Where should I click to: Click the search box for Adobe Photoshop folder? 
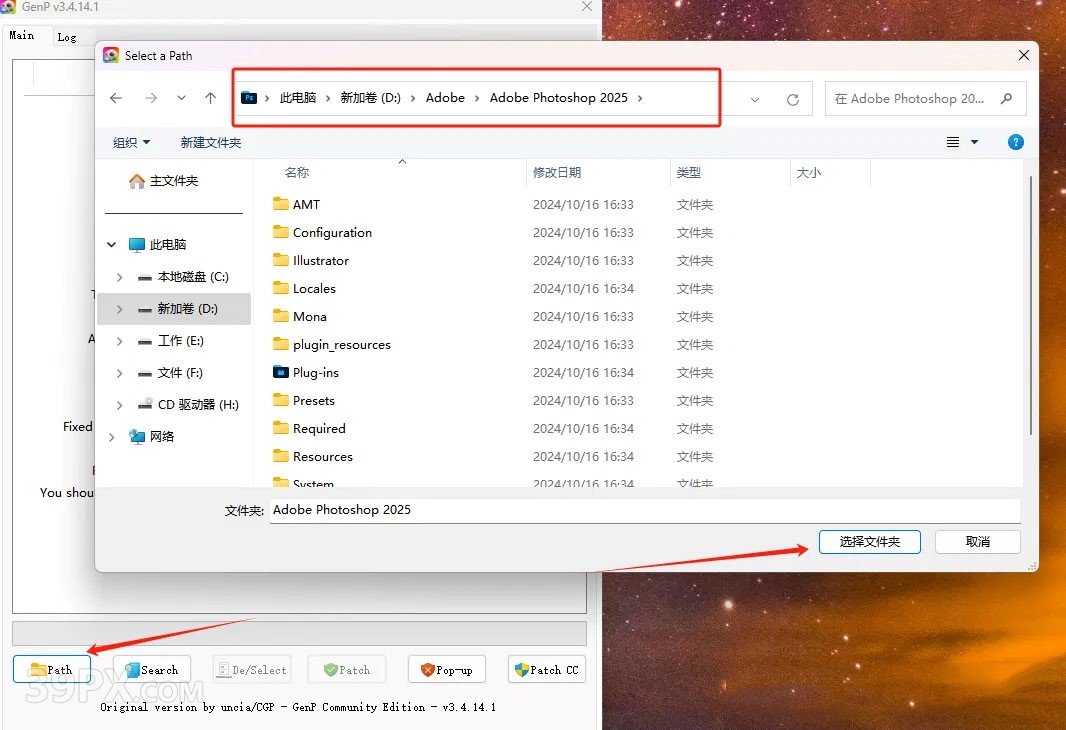[925, 99]
